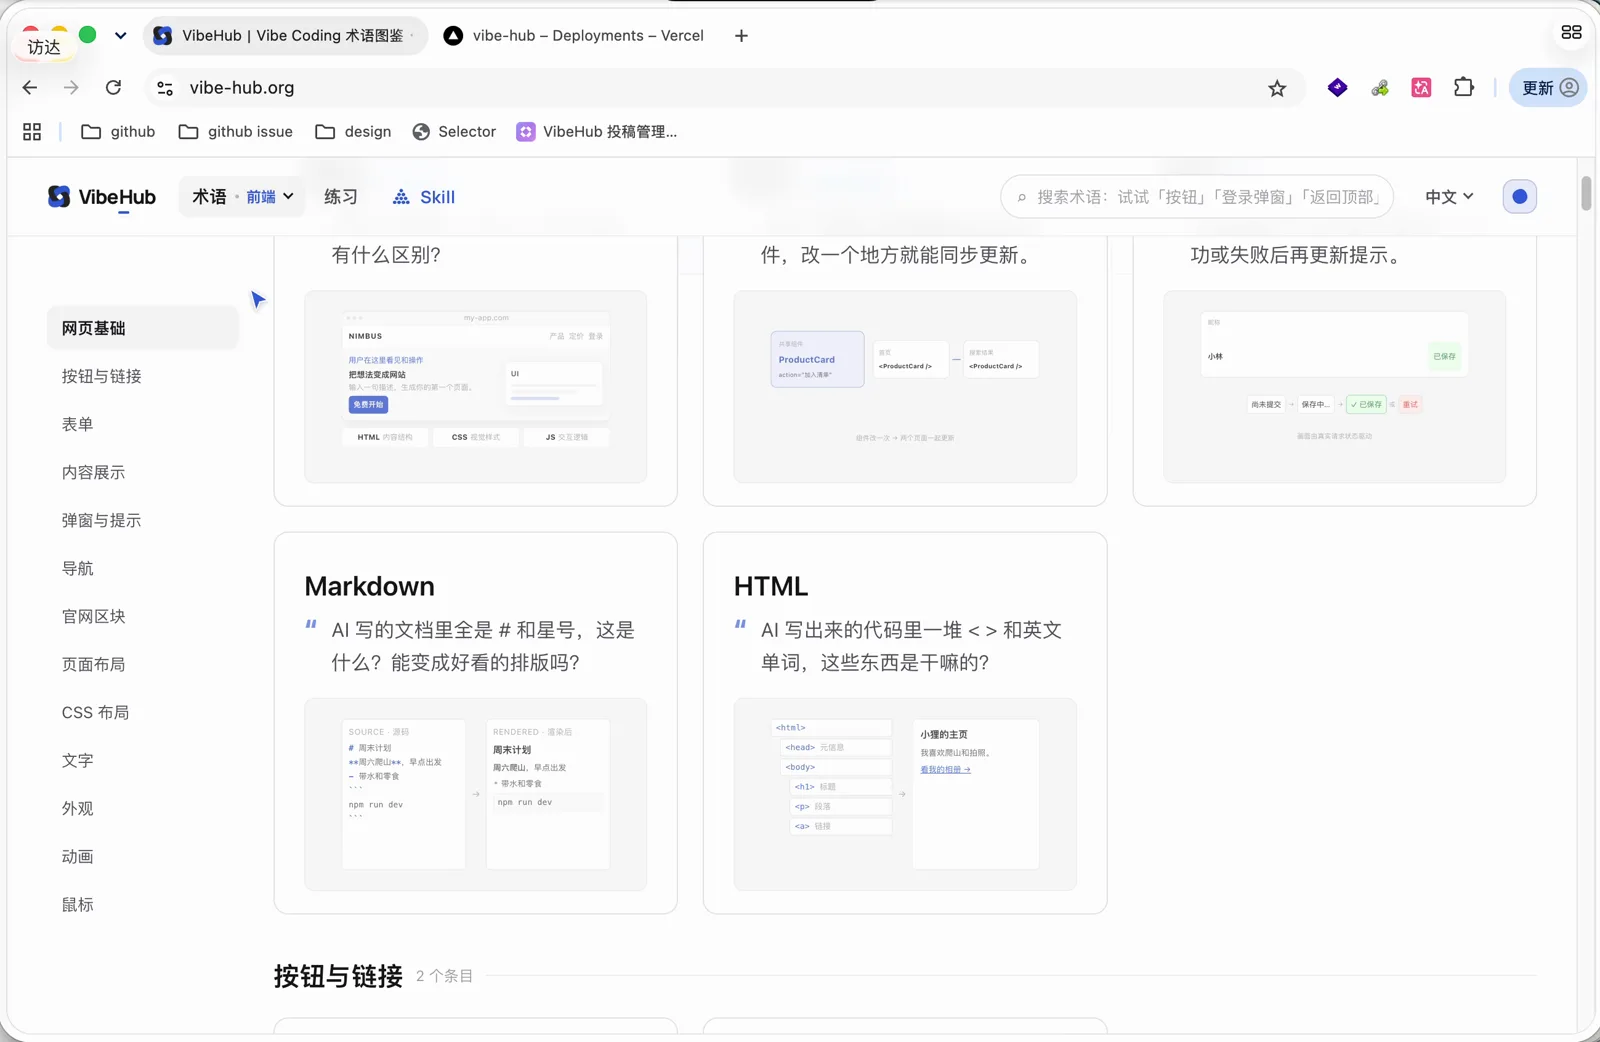This screenshot has width=1600, height=1042.
Task: Open the HTML term card title
Action: point(771,587)
